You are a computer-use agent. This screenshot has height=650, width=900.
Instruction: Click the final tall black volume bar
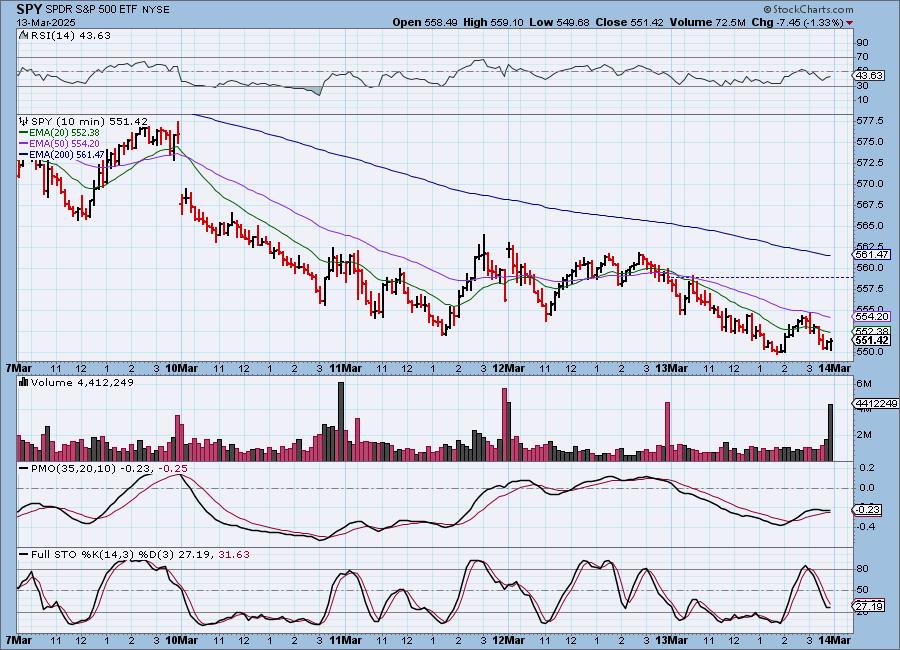click(x=830, y=432)
